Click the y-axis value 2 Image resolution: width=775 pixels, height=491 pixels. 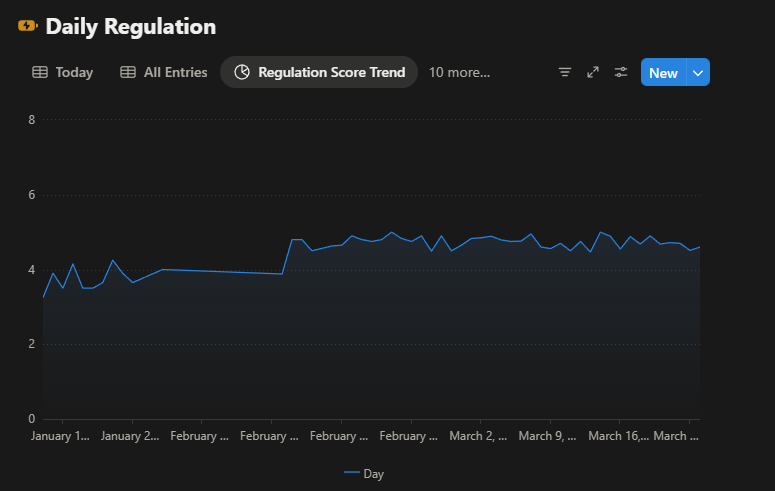click(32, 344)
